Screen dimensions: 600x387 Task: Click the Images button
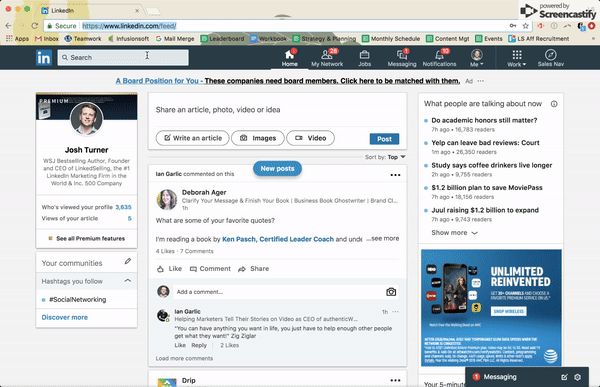pos(258,138)
